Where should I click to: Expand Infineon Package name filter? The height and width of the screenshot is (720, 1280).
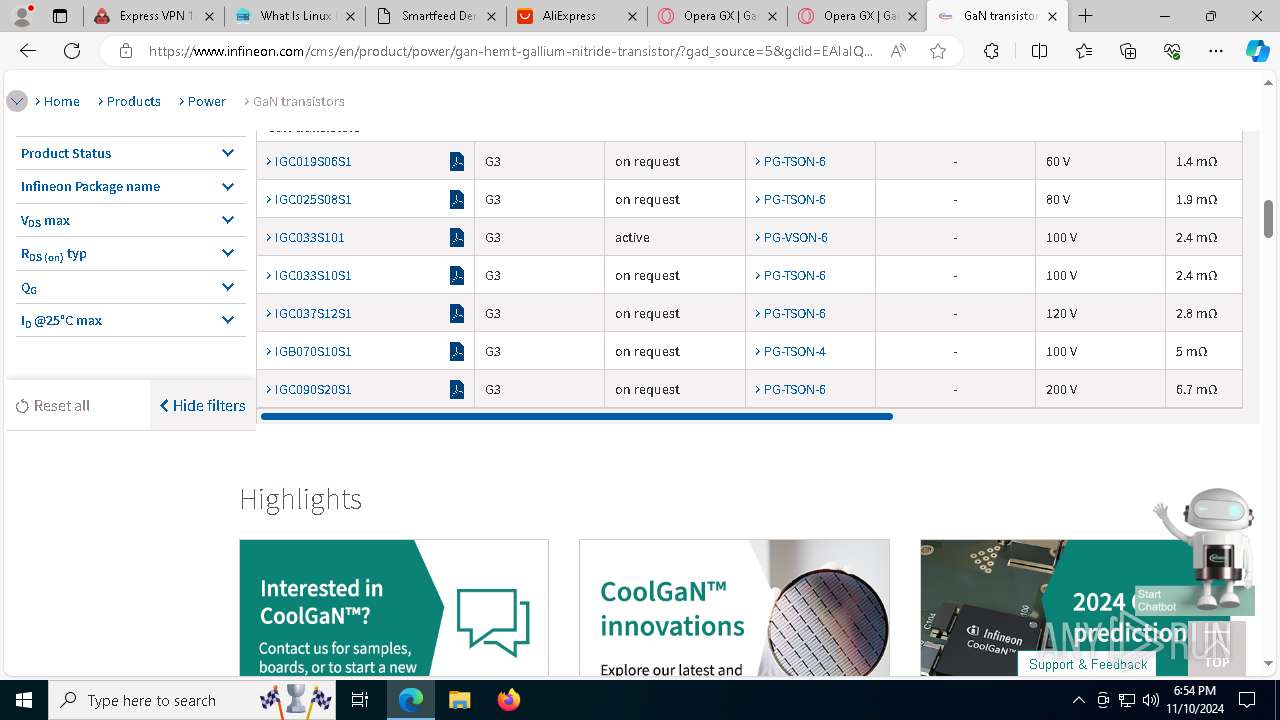pyautogui.click(x=130, y=186)
